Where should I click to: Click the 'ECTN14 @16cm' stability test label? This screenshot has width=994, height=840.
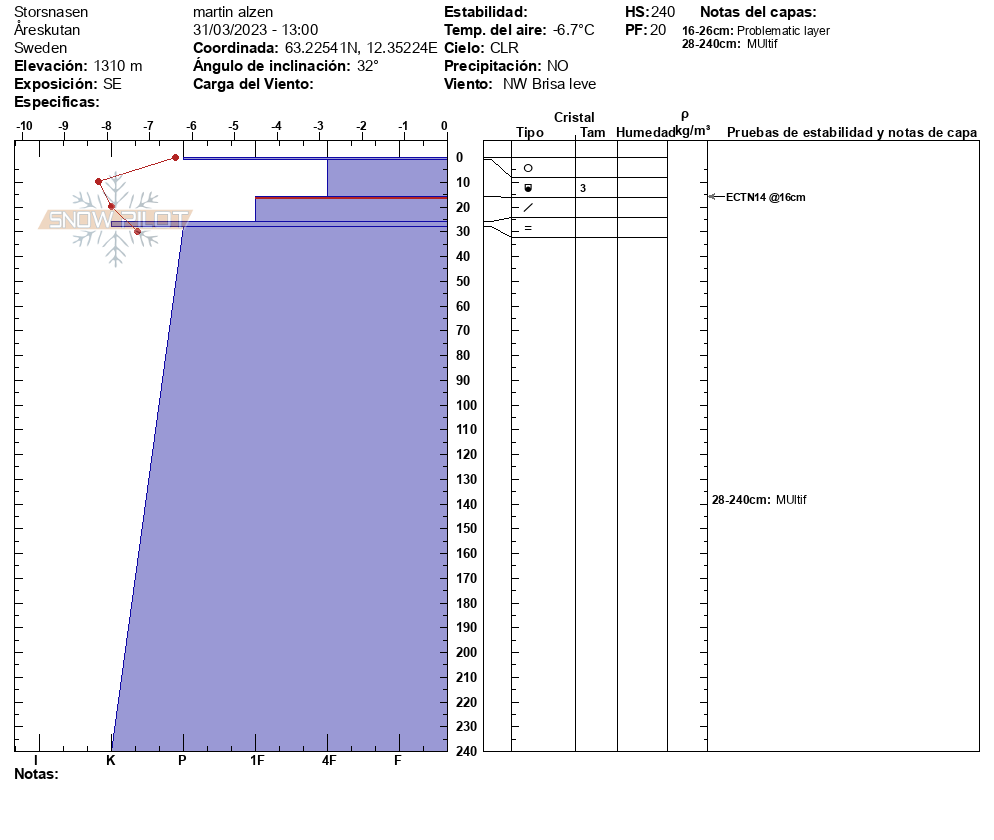click(765, 197)
